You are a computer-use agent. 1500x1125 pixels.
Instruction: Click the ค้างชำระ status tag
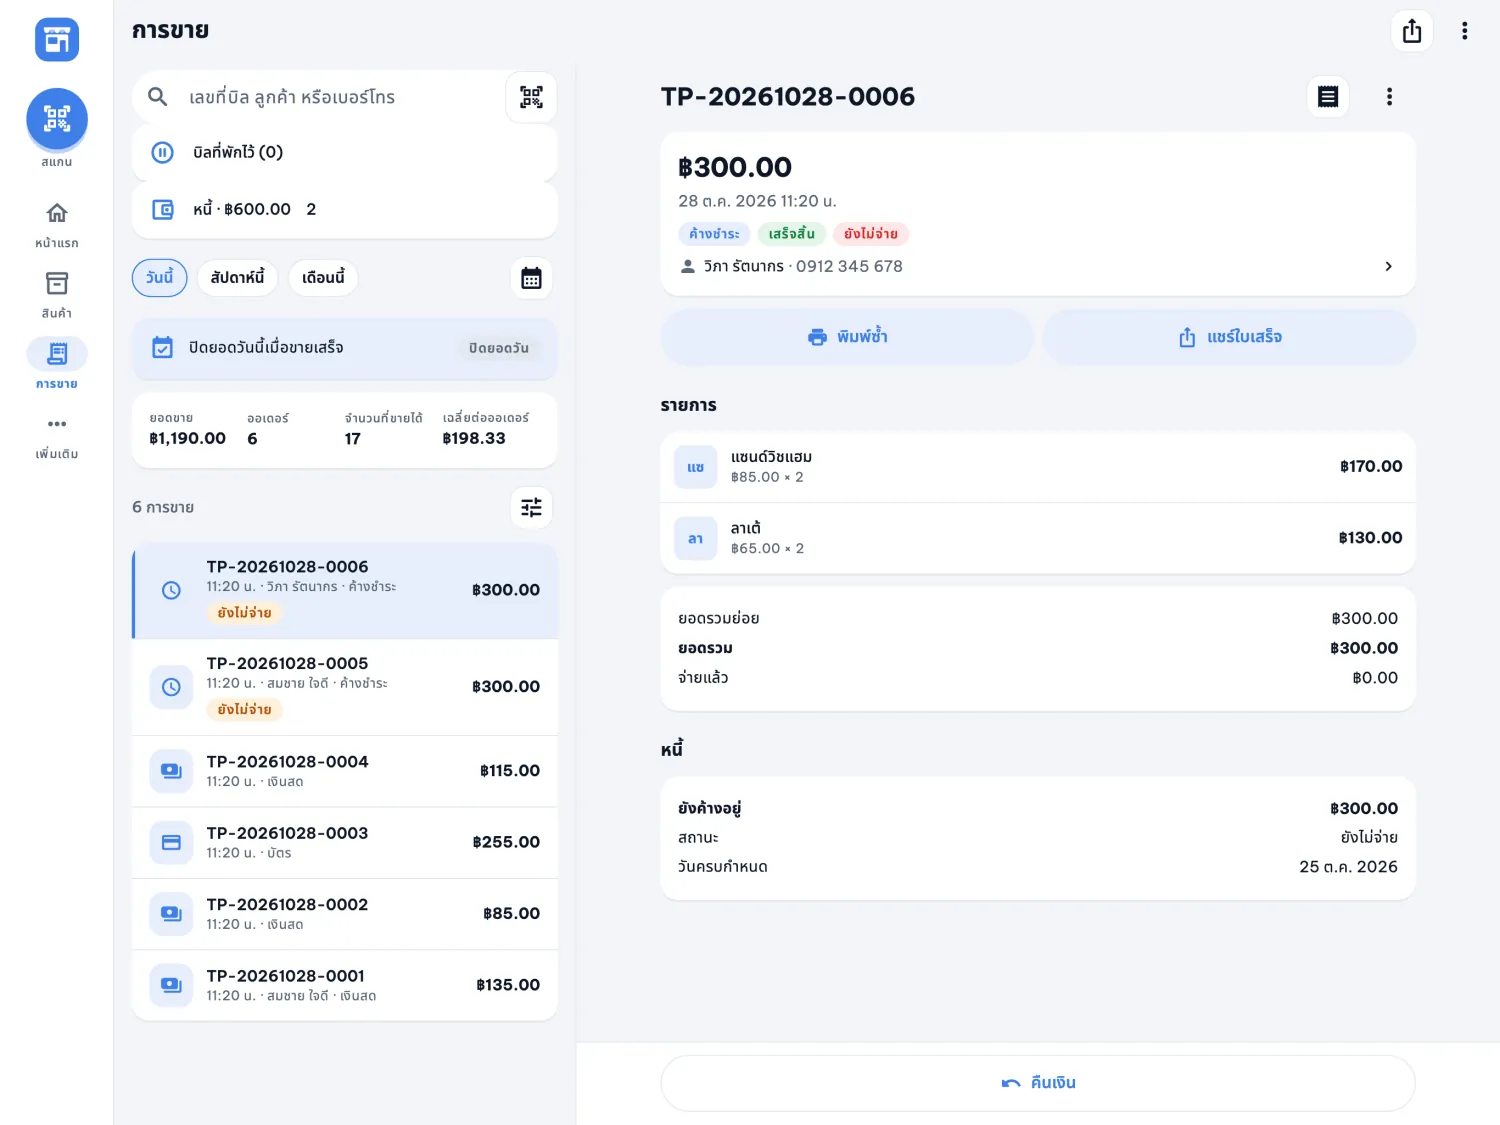pyautogui.click(x=714, y=234)
